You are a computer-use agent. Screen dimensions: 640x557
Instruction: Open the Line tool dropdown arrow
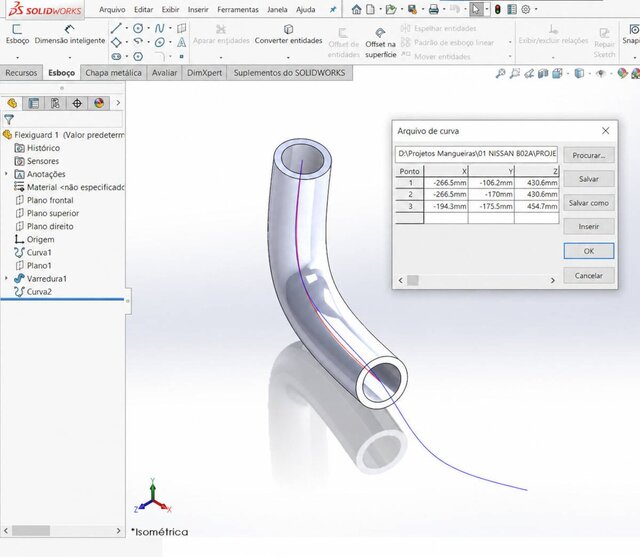click(127, 28)
